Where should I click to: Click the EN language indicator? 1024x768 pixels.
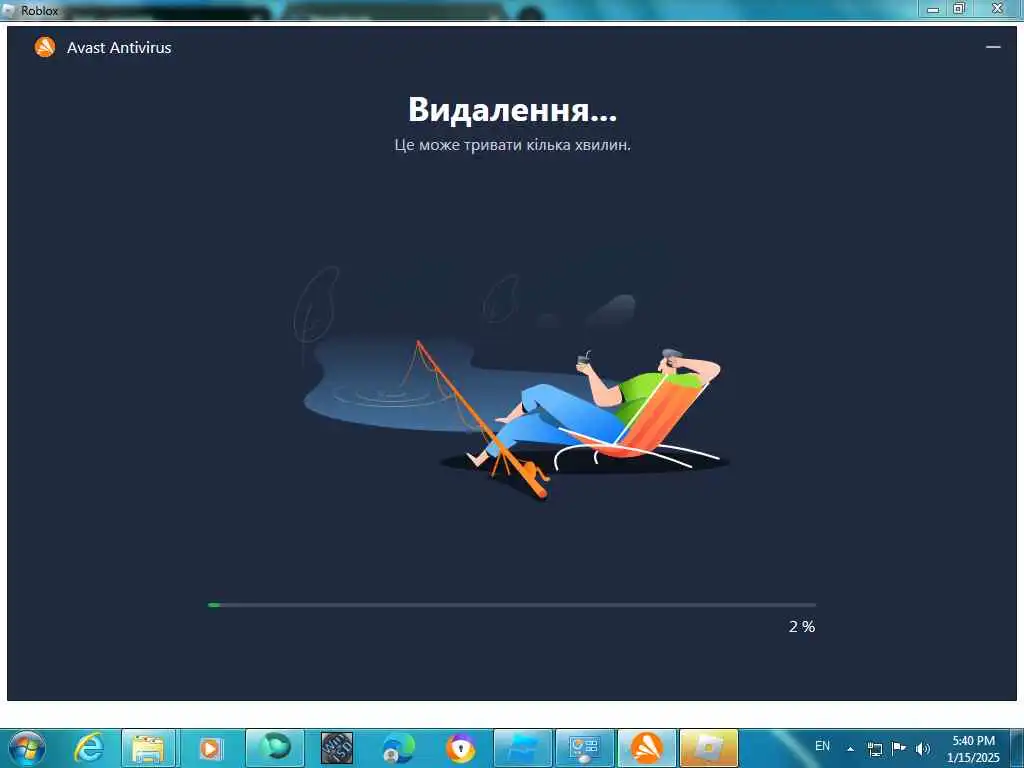pos(822,746)
